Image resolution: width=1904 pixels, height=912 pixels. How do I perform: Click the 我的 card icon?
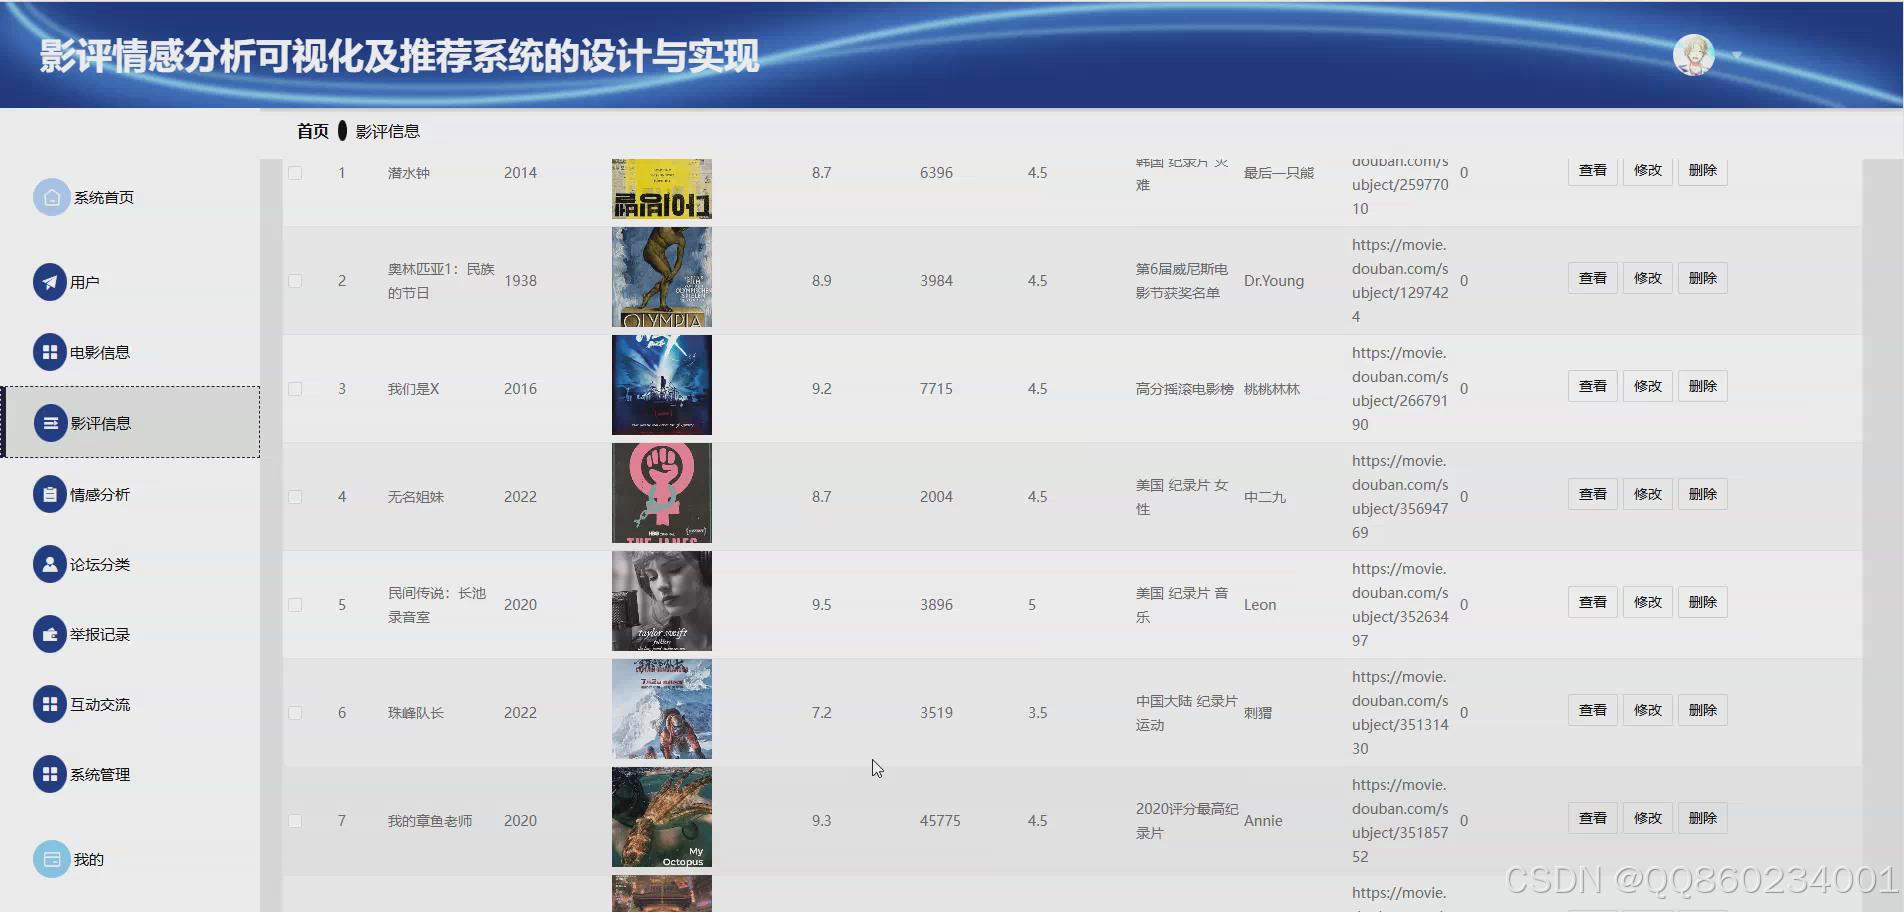click(51, 859)
